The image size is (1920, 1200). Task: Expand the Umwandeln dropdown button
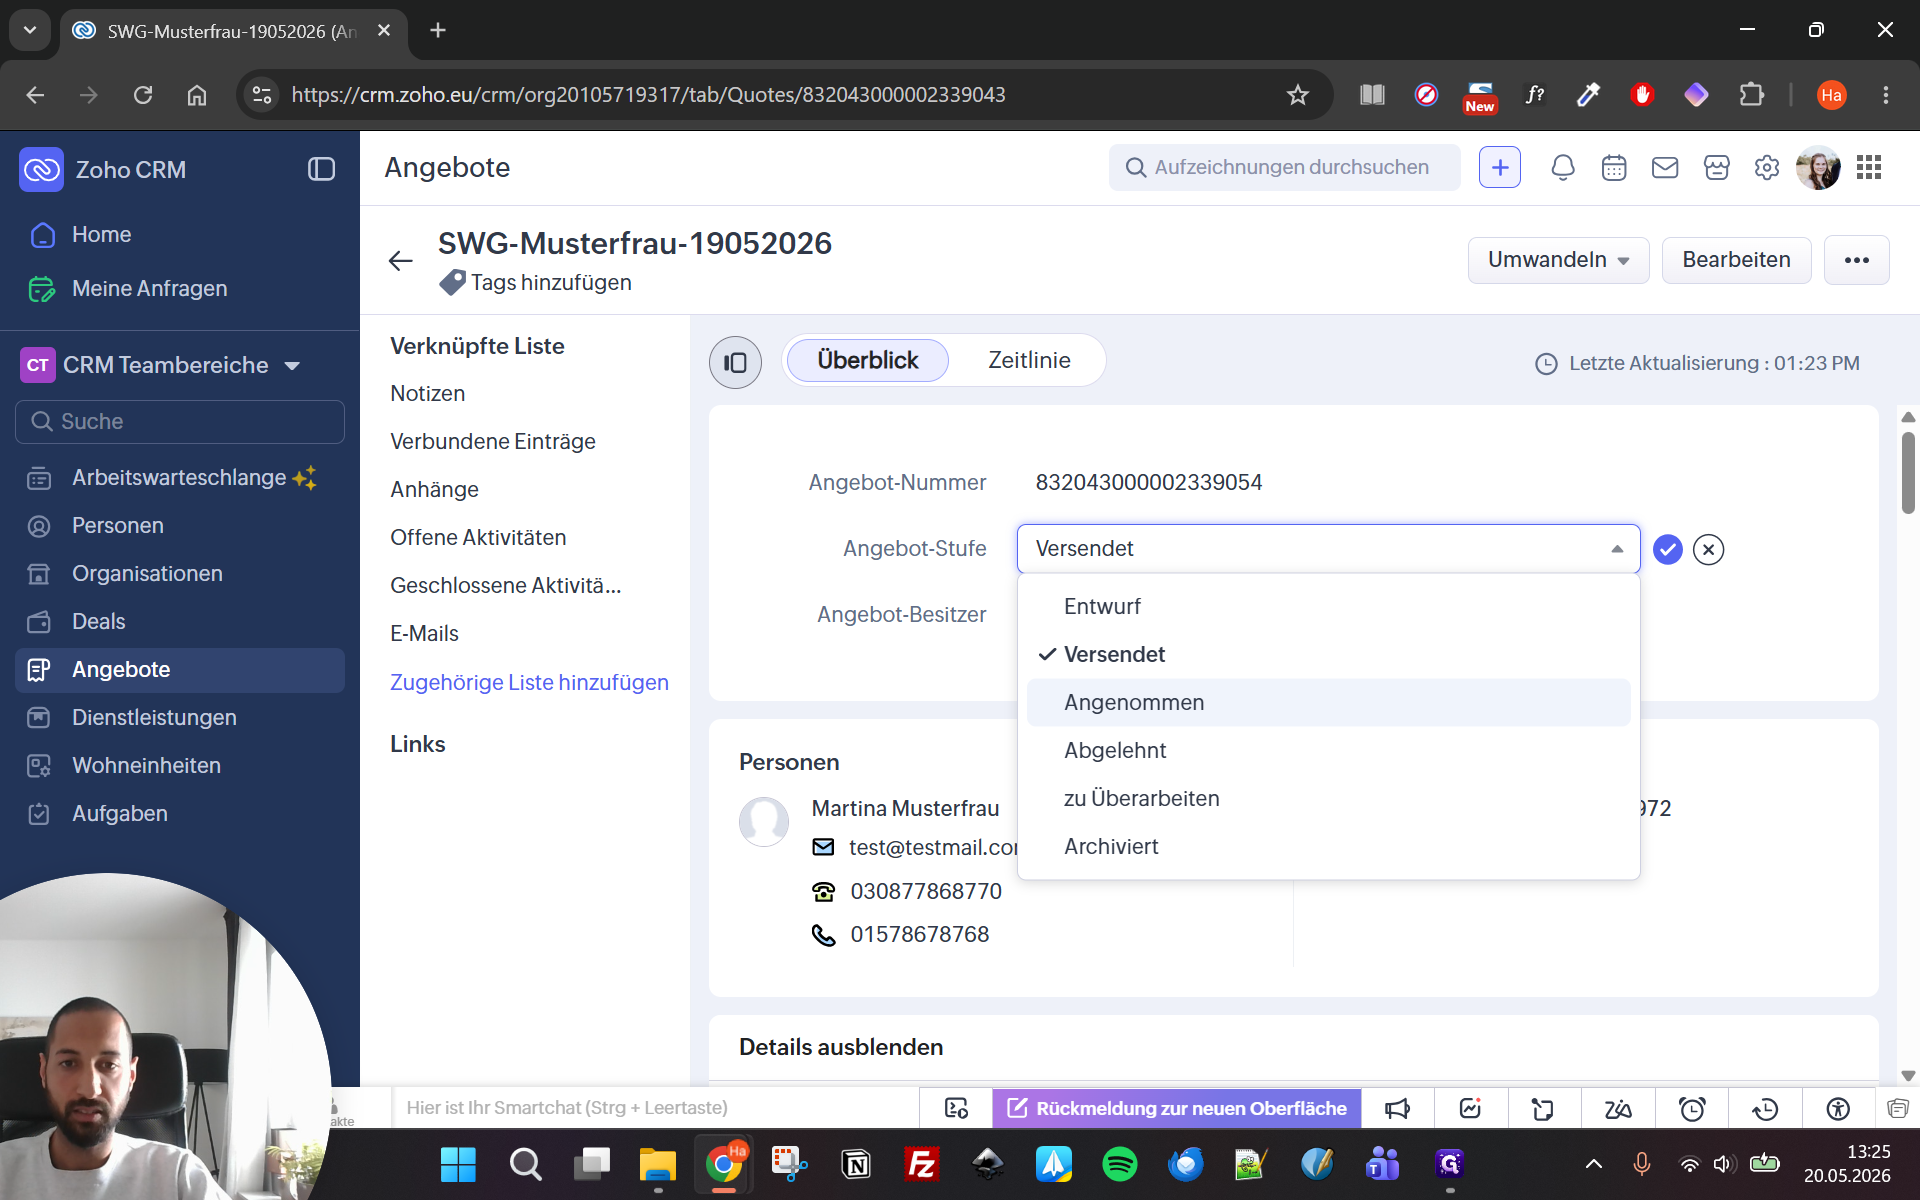(x=1558, y=260)
